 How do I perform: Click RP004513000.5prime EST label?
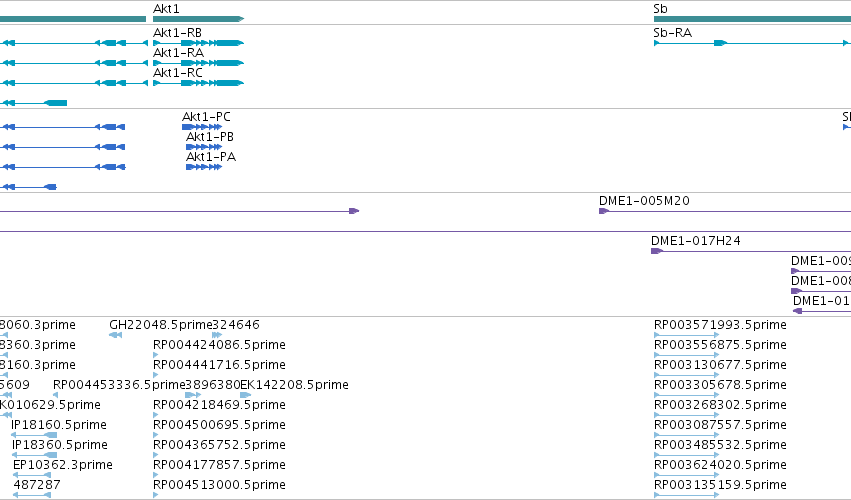219,485
